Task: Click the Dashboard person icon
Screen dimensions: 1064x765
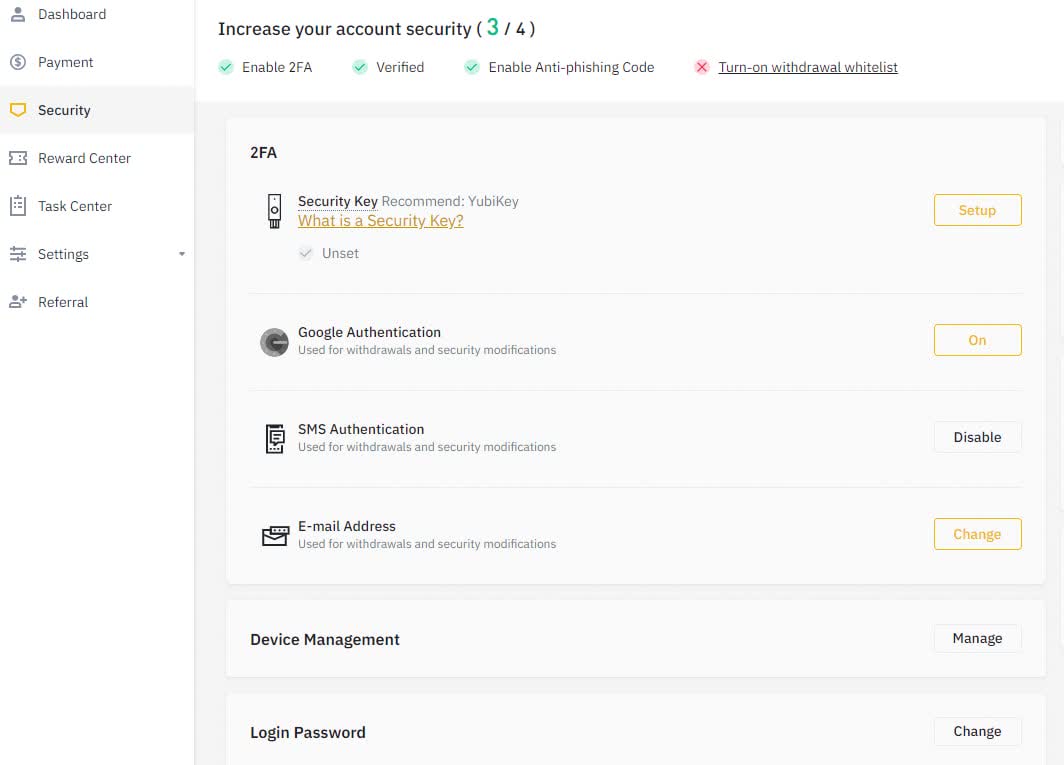Action: 18,14
